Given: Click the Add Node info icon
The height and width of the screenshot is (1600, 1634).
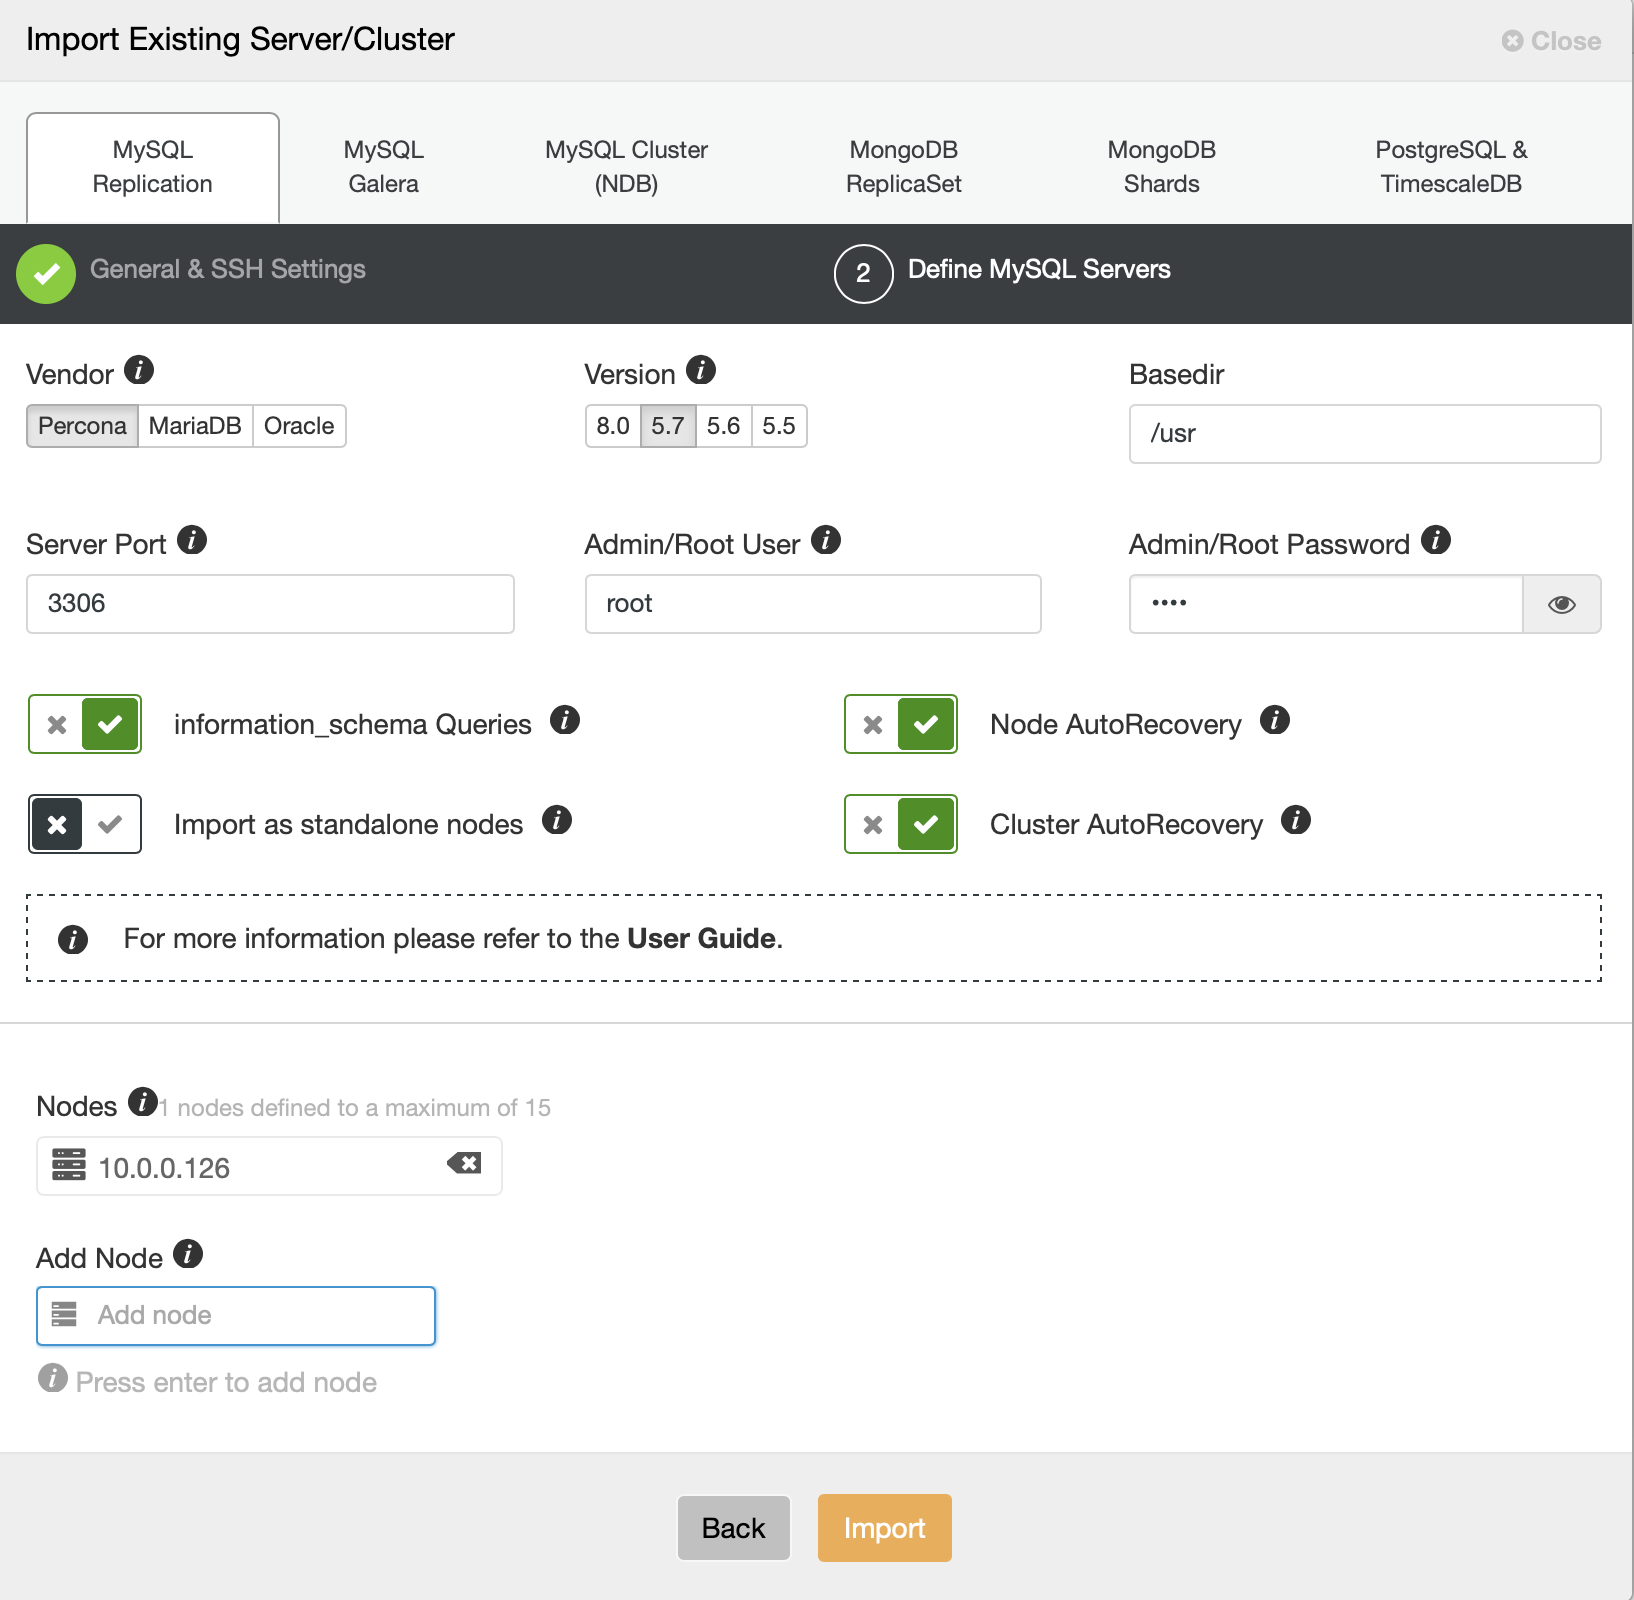Looking at the screenshot, I should click(x=188, y=1254).
